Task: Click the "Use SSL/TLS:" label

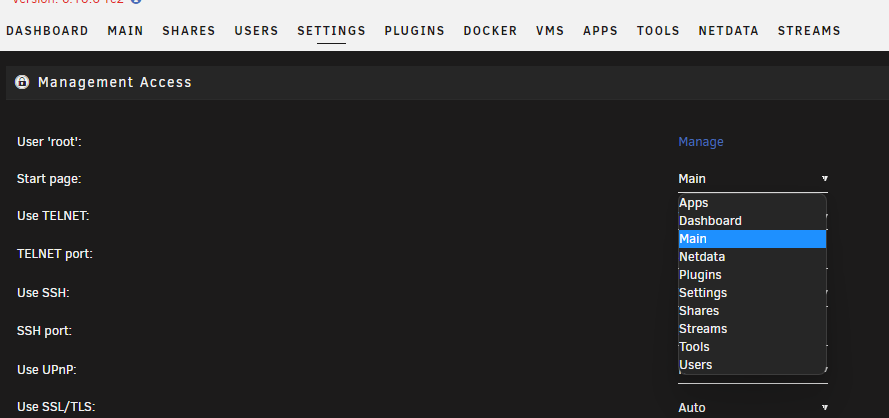Action: point(56,407)
